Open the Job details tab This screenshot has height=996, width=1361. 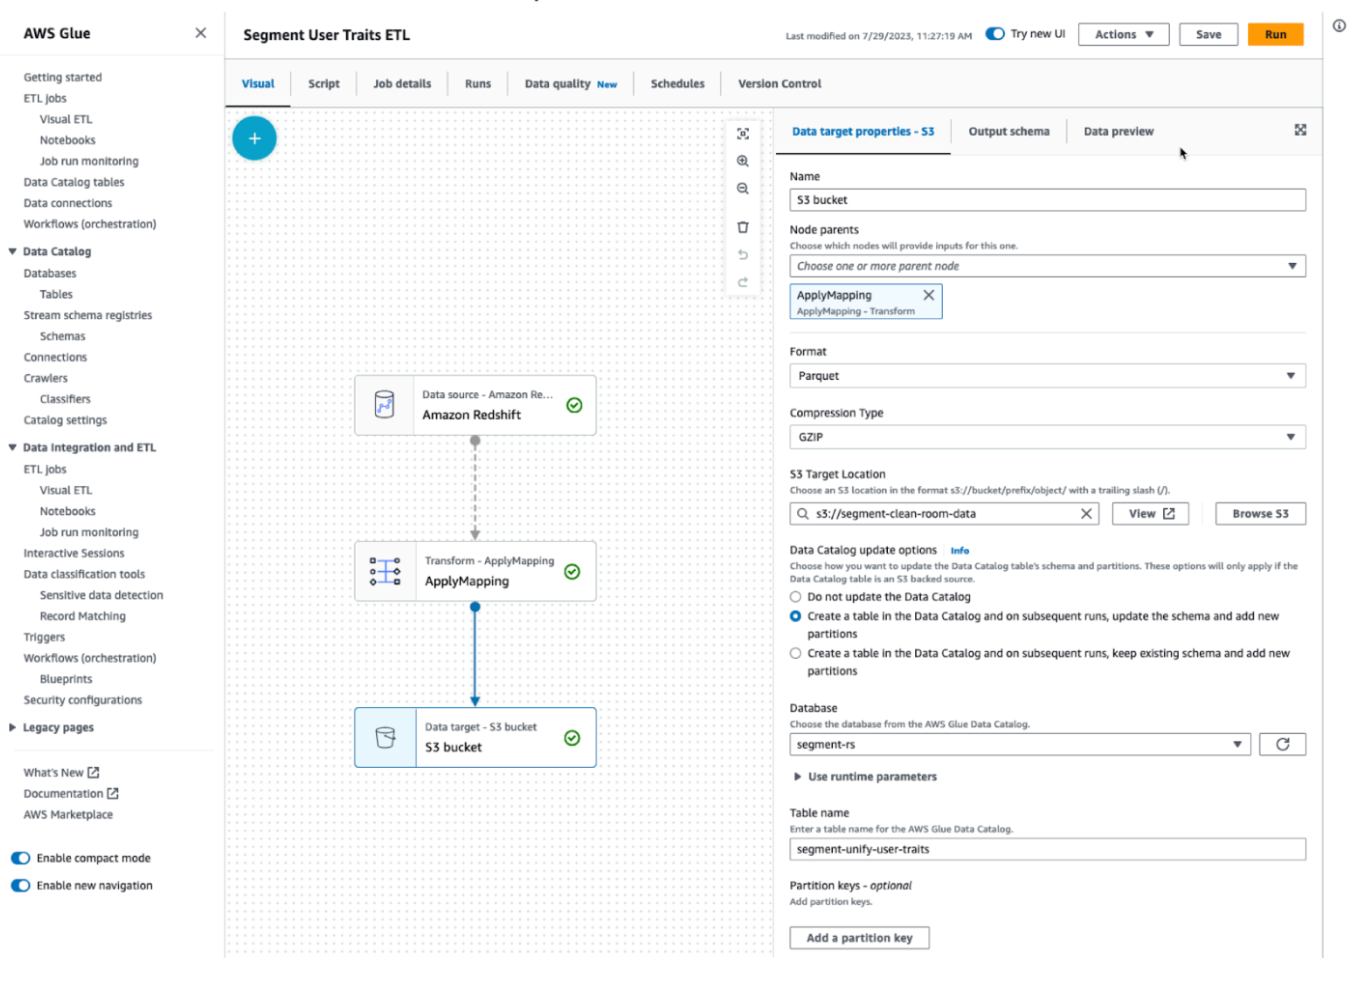402,84
